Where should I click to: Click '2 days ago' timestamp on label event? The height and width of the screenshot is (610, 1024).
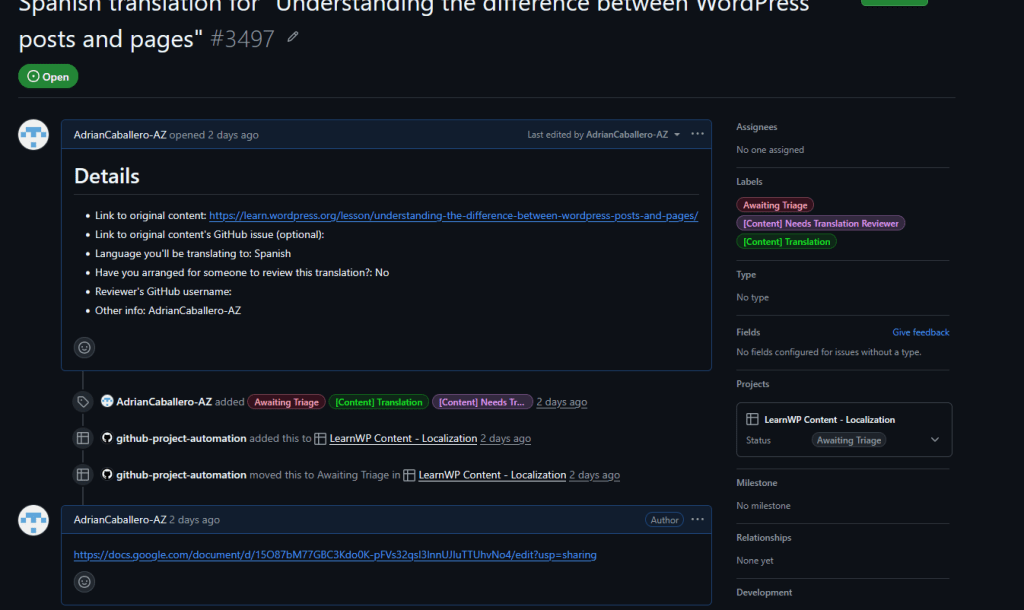point(562,402)
